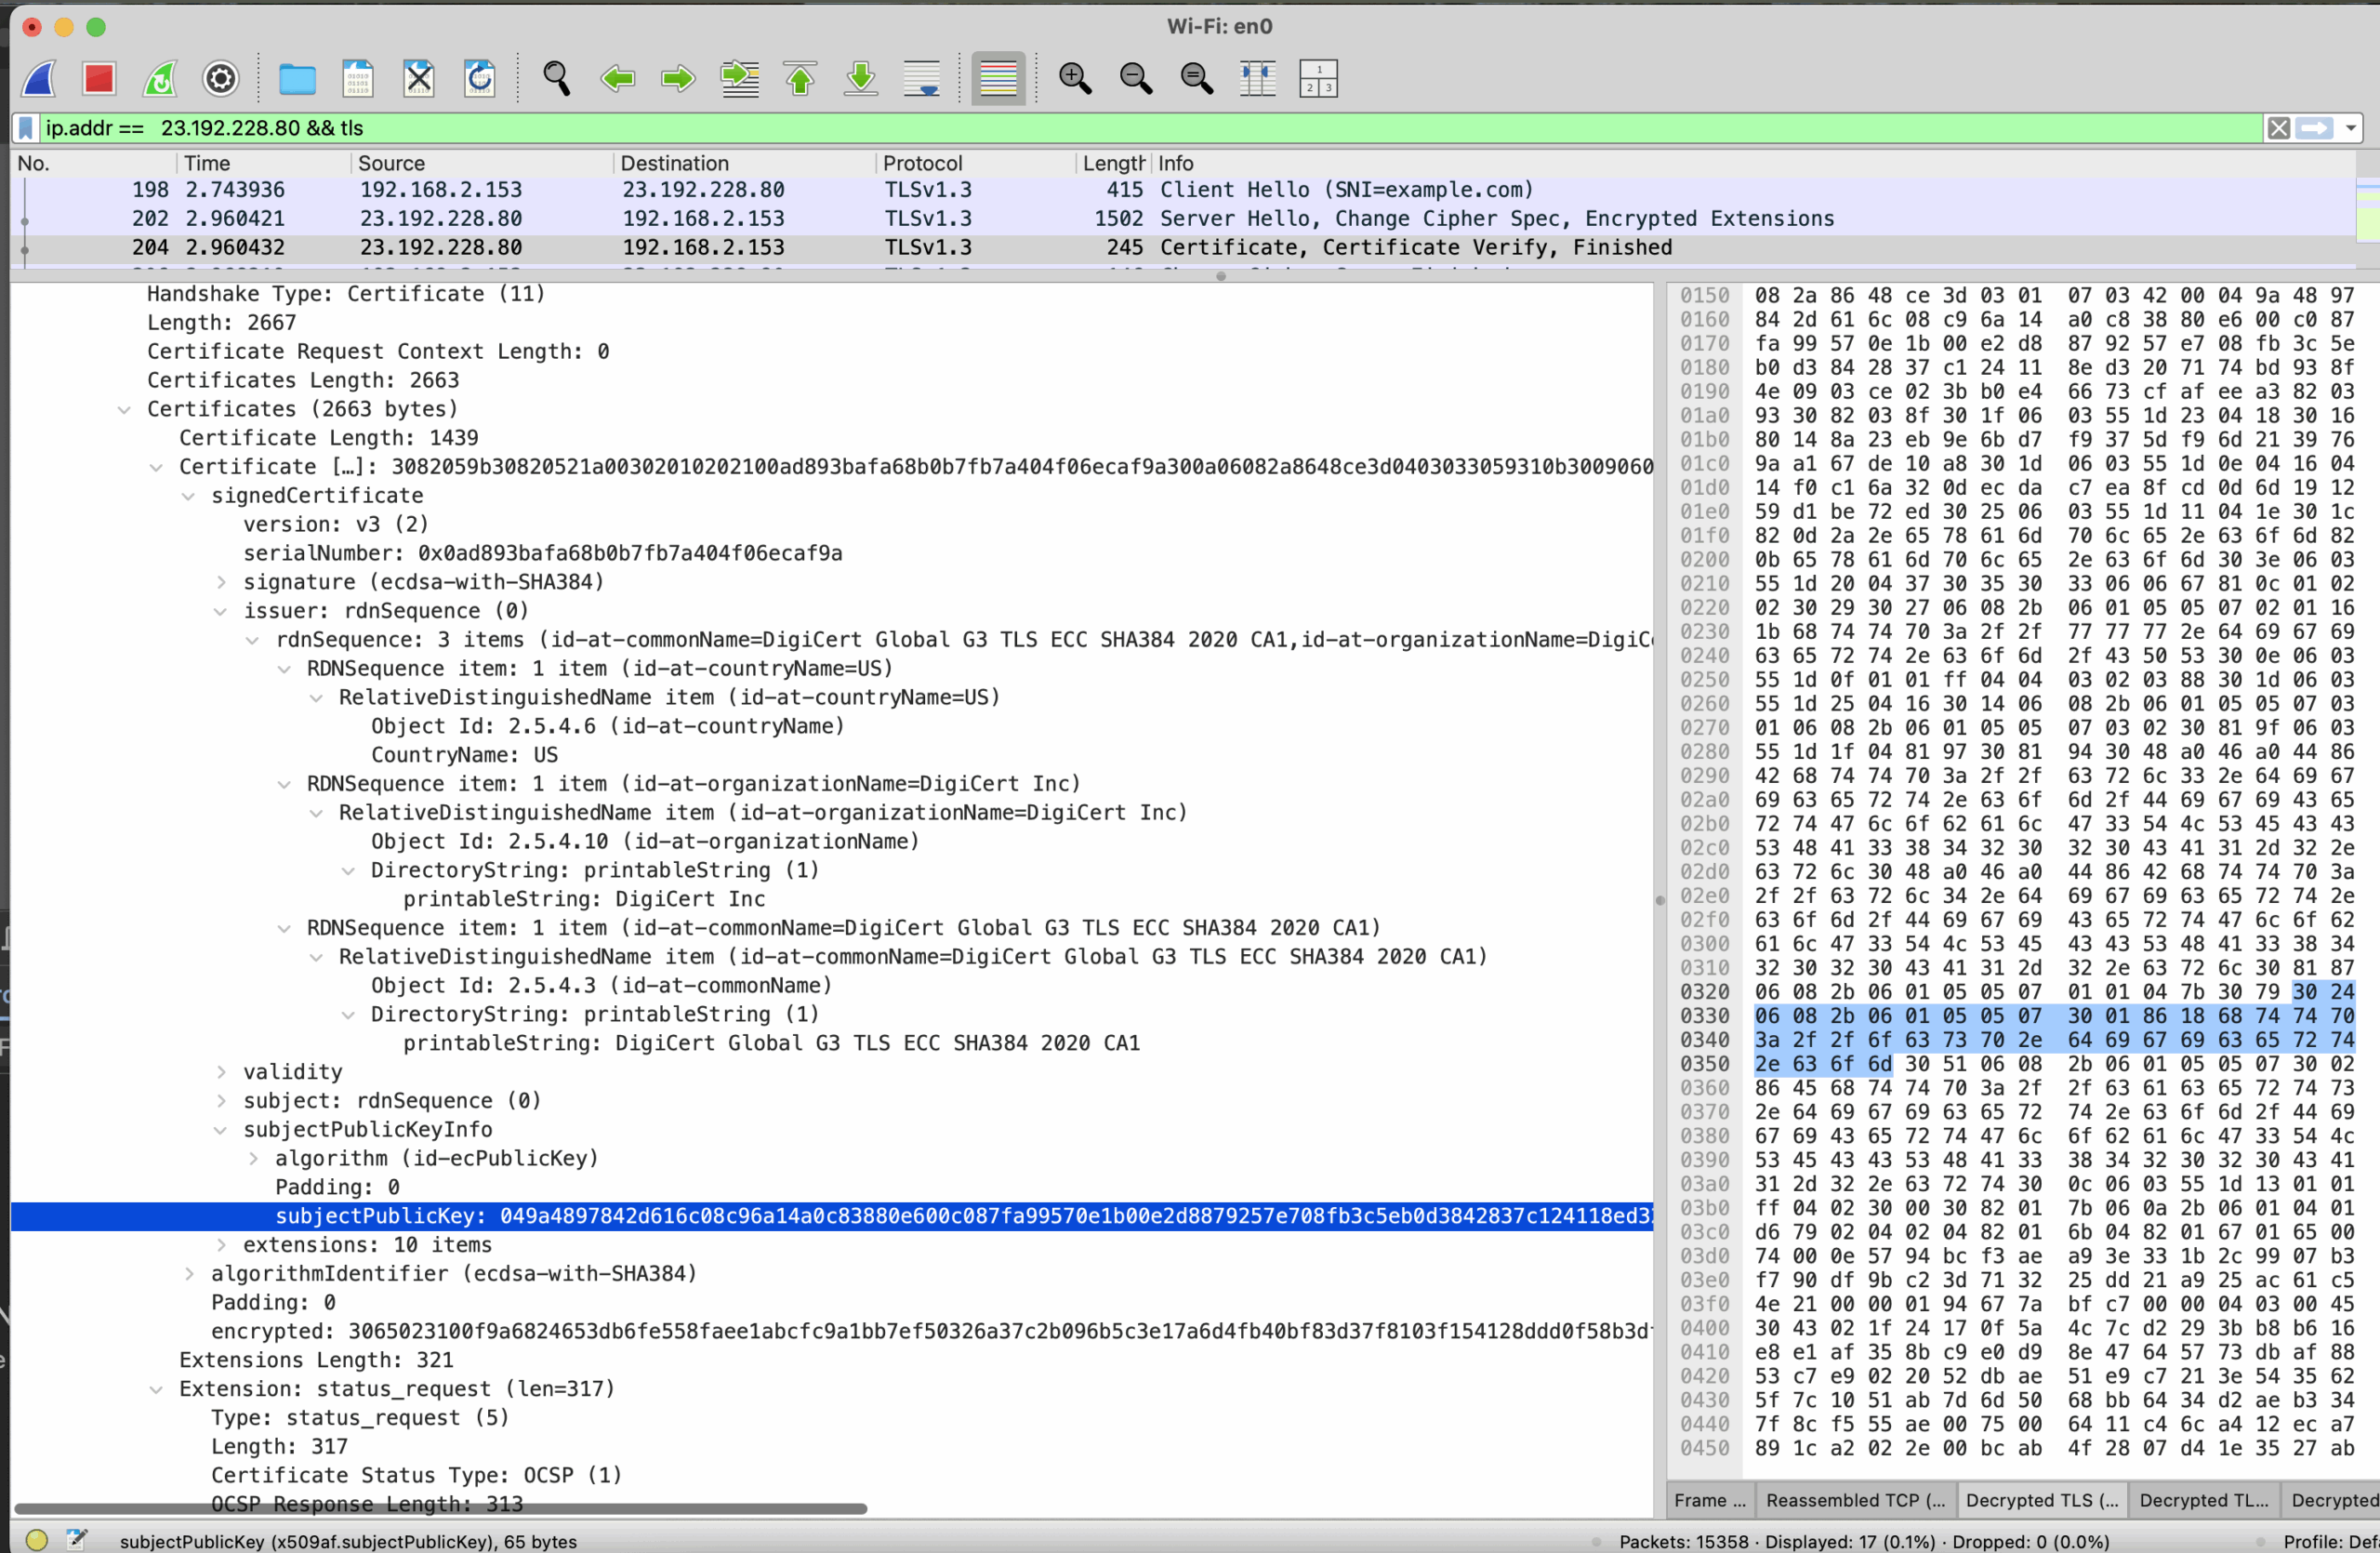
Task: Expand extensions: 10 items node
Action: 221,1246
